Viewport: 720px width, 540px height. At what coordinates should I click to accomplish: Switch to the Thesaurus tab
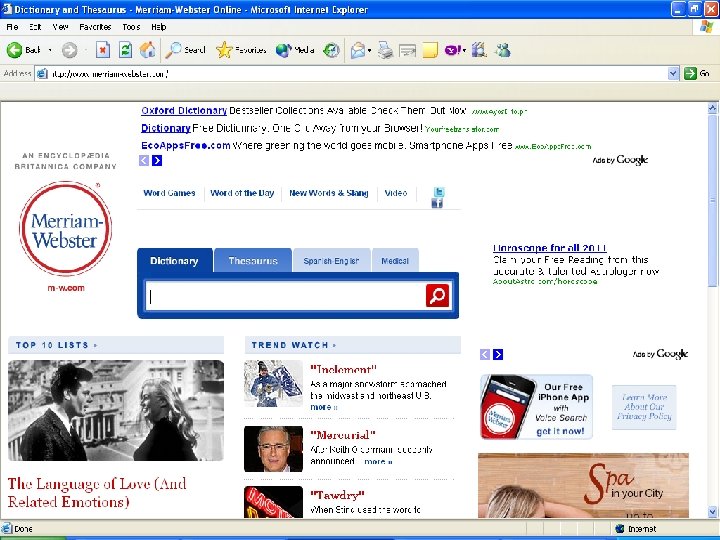[253, 261]
